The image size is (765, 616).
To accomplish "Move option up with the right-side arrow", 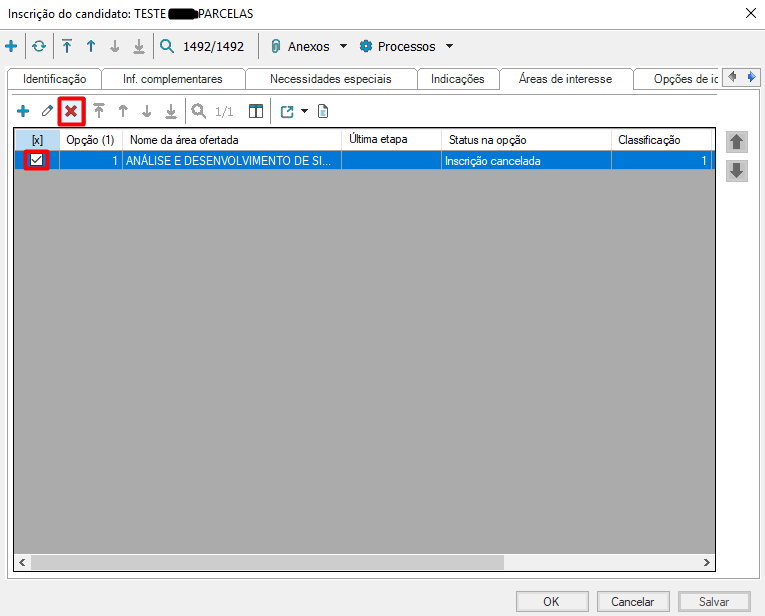I will 736,142.
